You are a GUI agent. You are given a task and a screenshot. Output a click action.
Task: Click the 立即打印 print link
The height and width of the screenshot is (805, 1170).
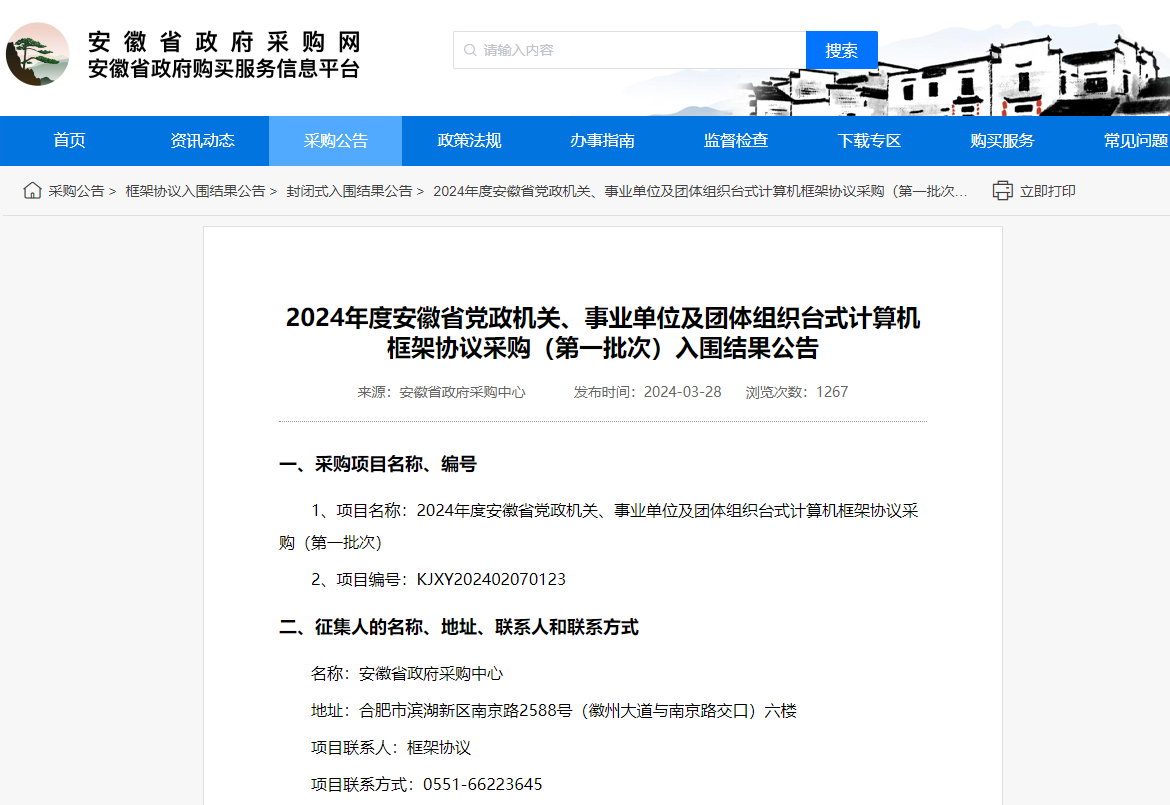pos(1048,191)
